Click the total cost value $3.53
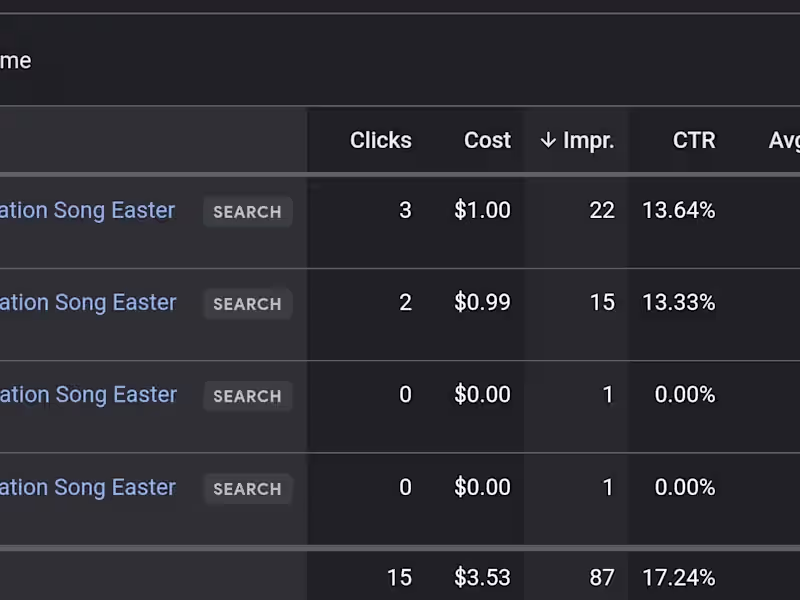This screenshot has height=600, width=800. coord(482,578)
